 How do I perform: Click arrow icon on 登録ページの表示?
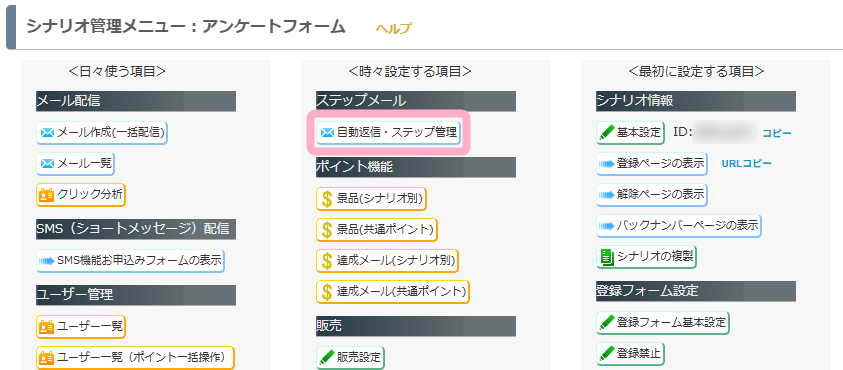pyautogui.click(x=608, y=164)
